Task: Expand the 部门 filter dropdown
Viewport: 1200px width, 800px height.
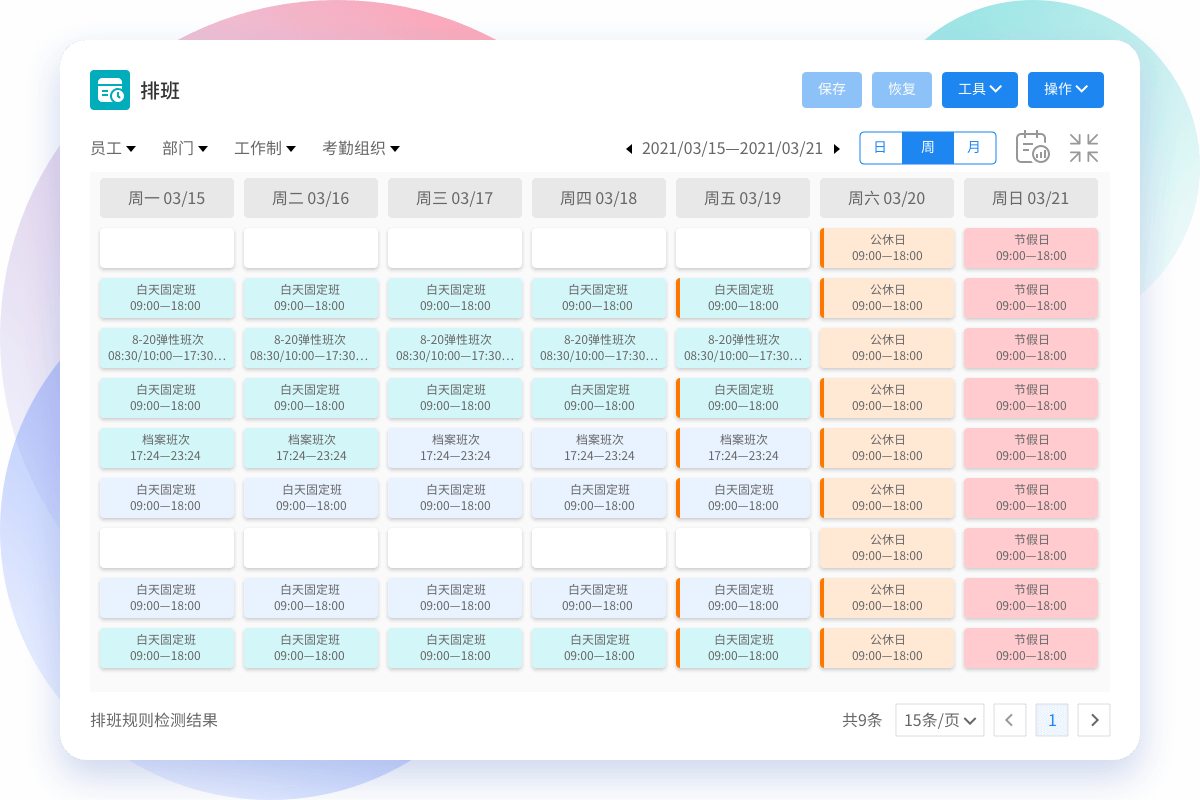Action: coord(185,148)
